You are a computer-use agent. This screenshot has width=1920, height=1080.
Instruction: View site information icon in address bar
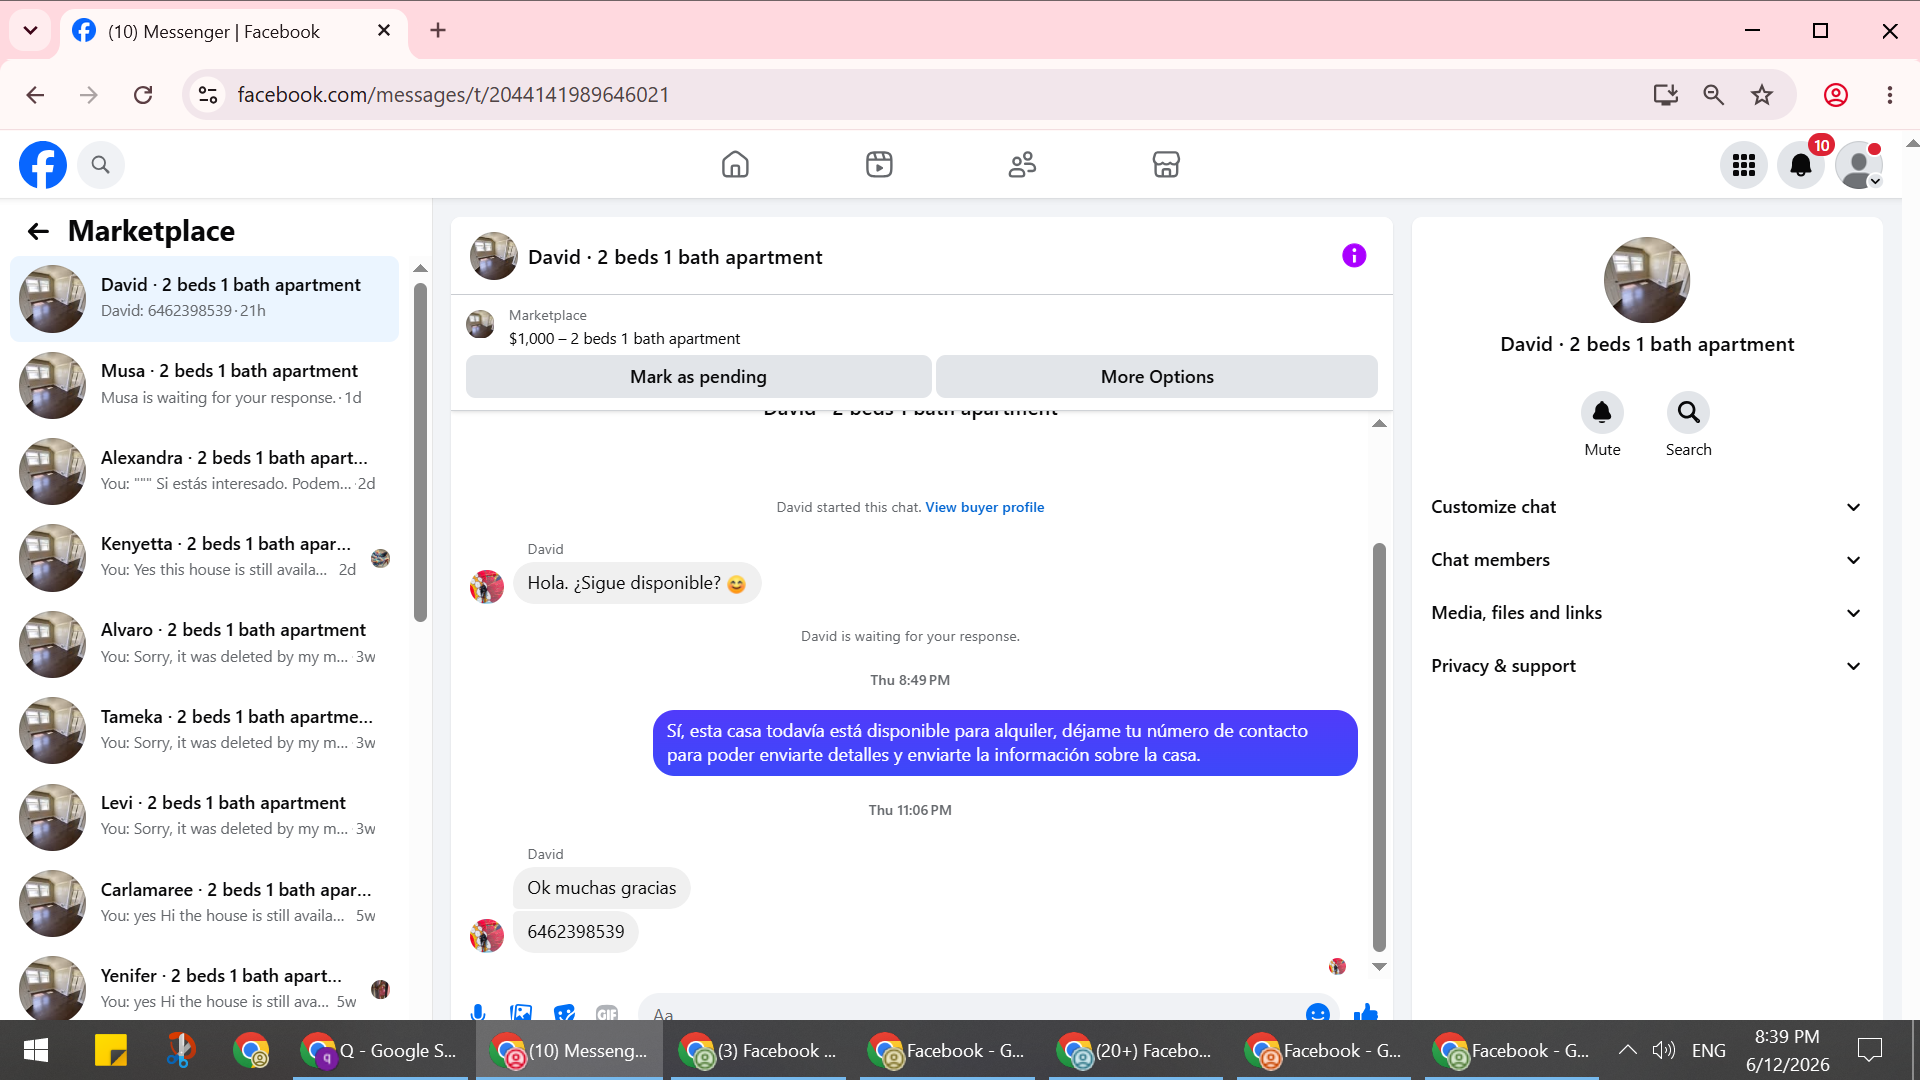click(x=208, y=95)
